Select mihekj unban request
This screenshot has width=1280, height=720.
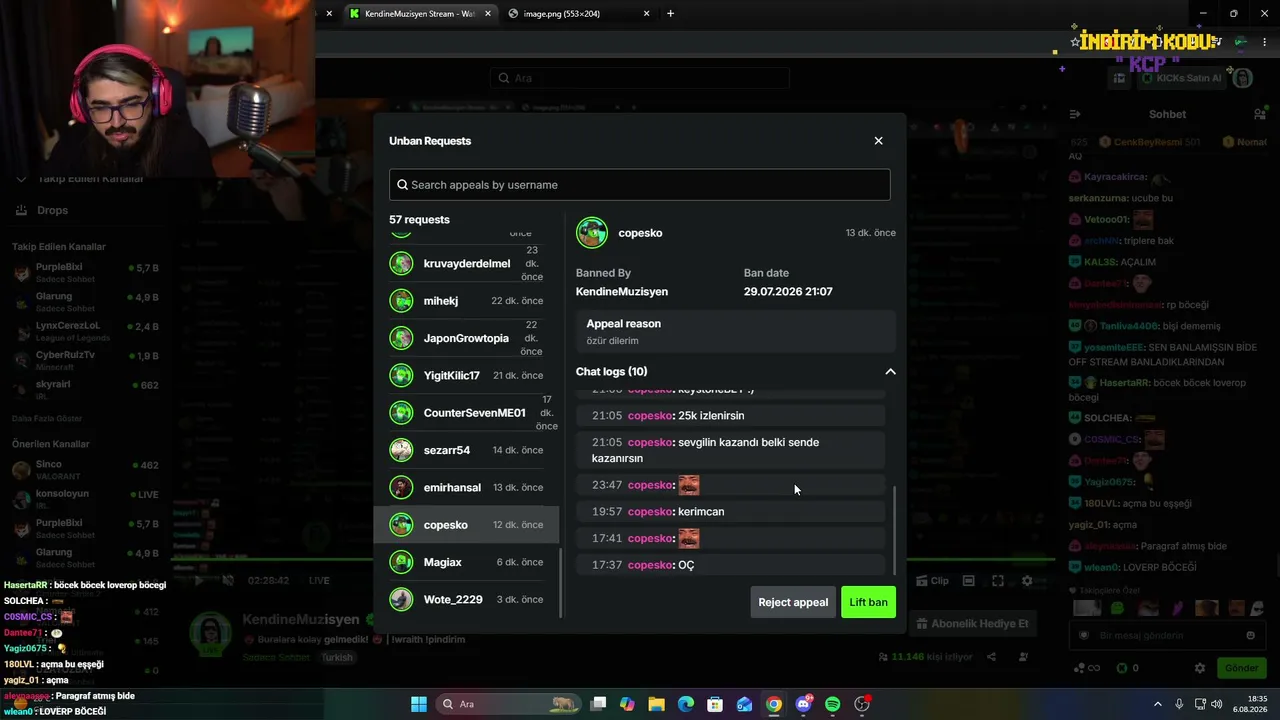point(466,301)
